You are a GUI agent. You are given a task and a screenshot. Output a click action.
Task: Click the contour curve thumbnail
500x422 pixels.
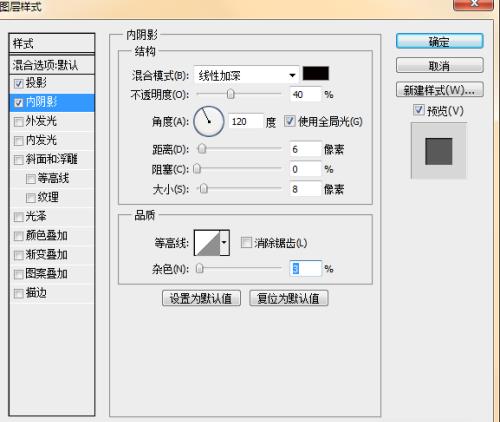point(207,243)
